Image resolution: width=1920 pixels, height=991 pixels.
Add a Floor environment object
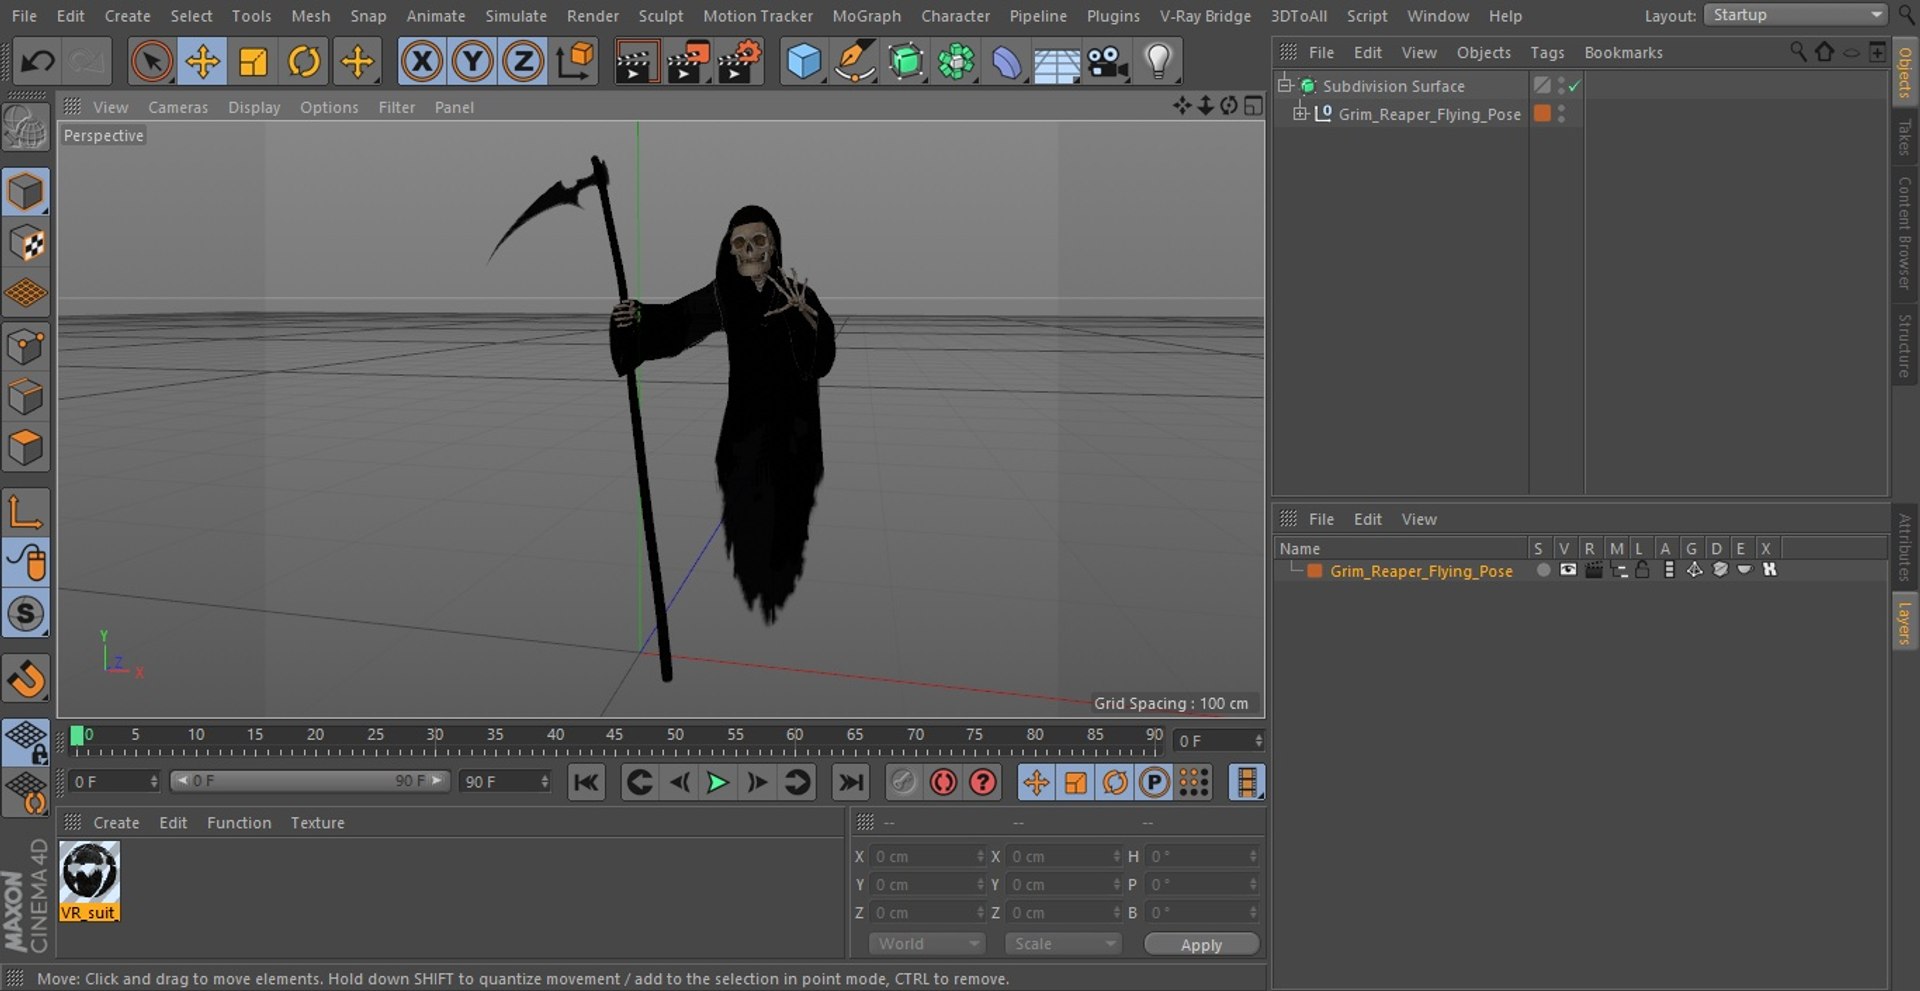[1056, 62]
